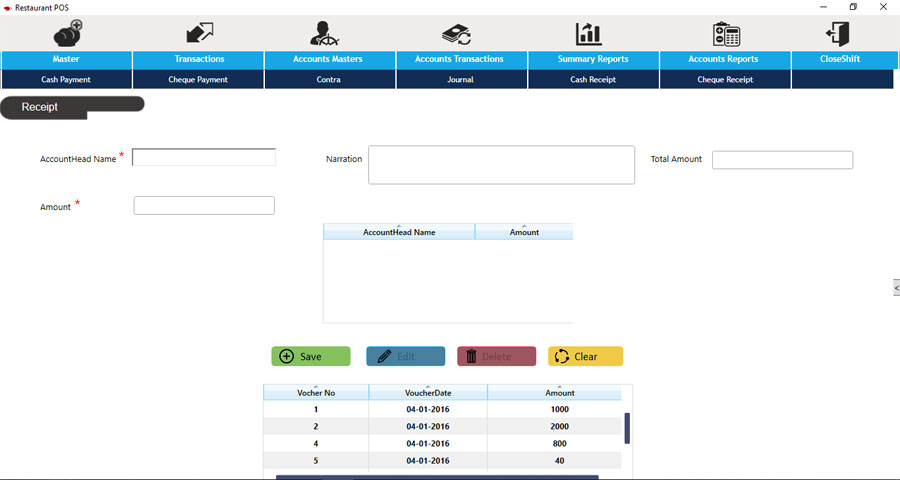Viewport: 900px width, 480px height.
Task: Select the Contra submenu item
Action: pos(328,79)
